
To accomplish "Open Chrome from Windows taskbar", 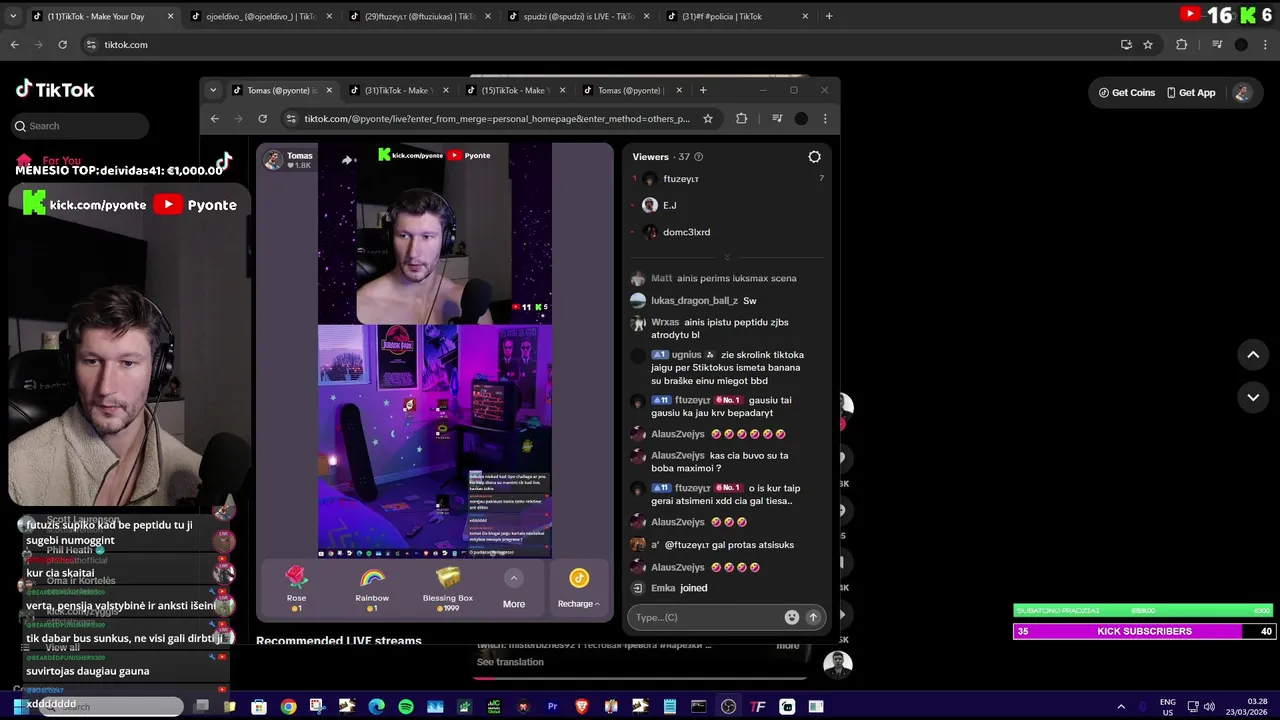I will coord(288,707).
